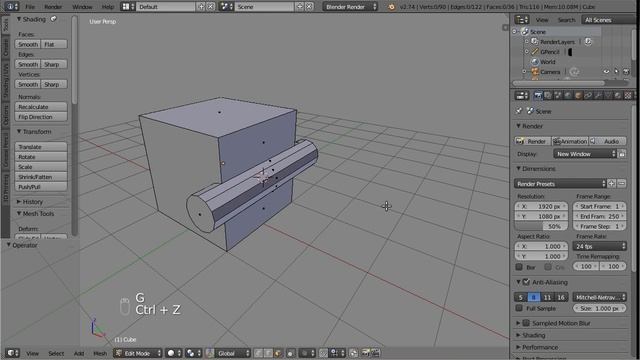Open the Select menu in viewport header
The height and width of the screenshot is (360, 640).
tap(56, 353)
